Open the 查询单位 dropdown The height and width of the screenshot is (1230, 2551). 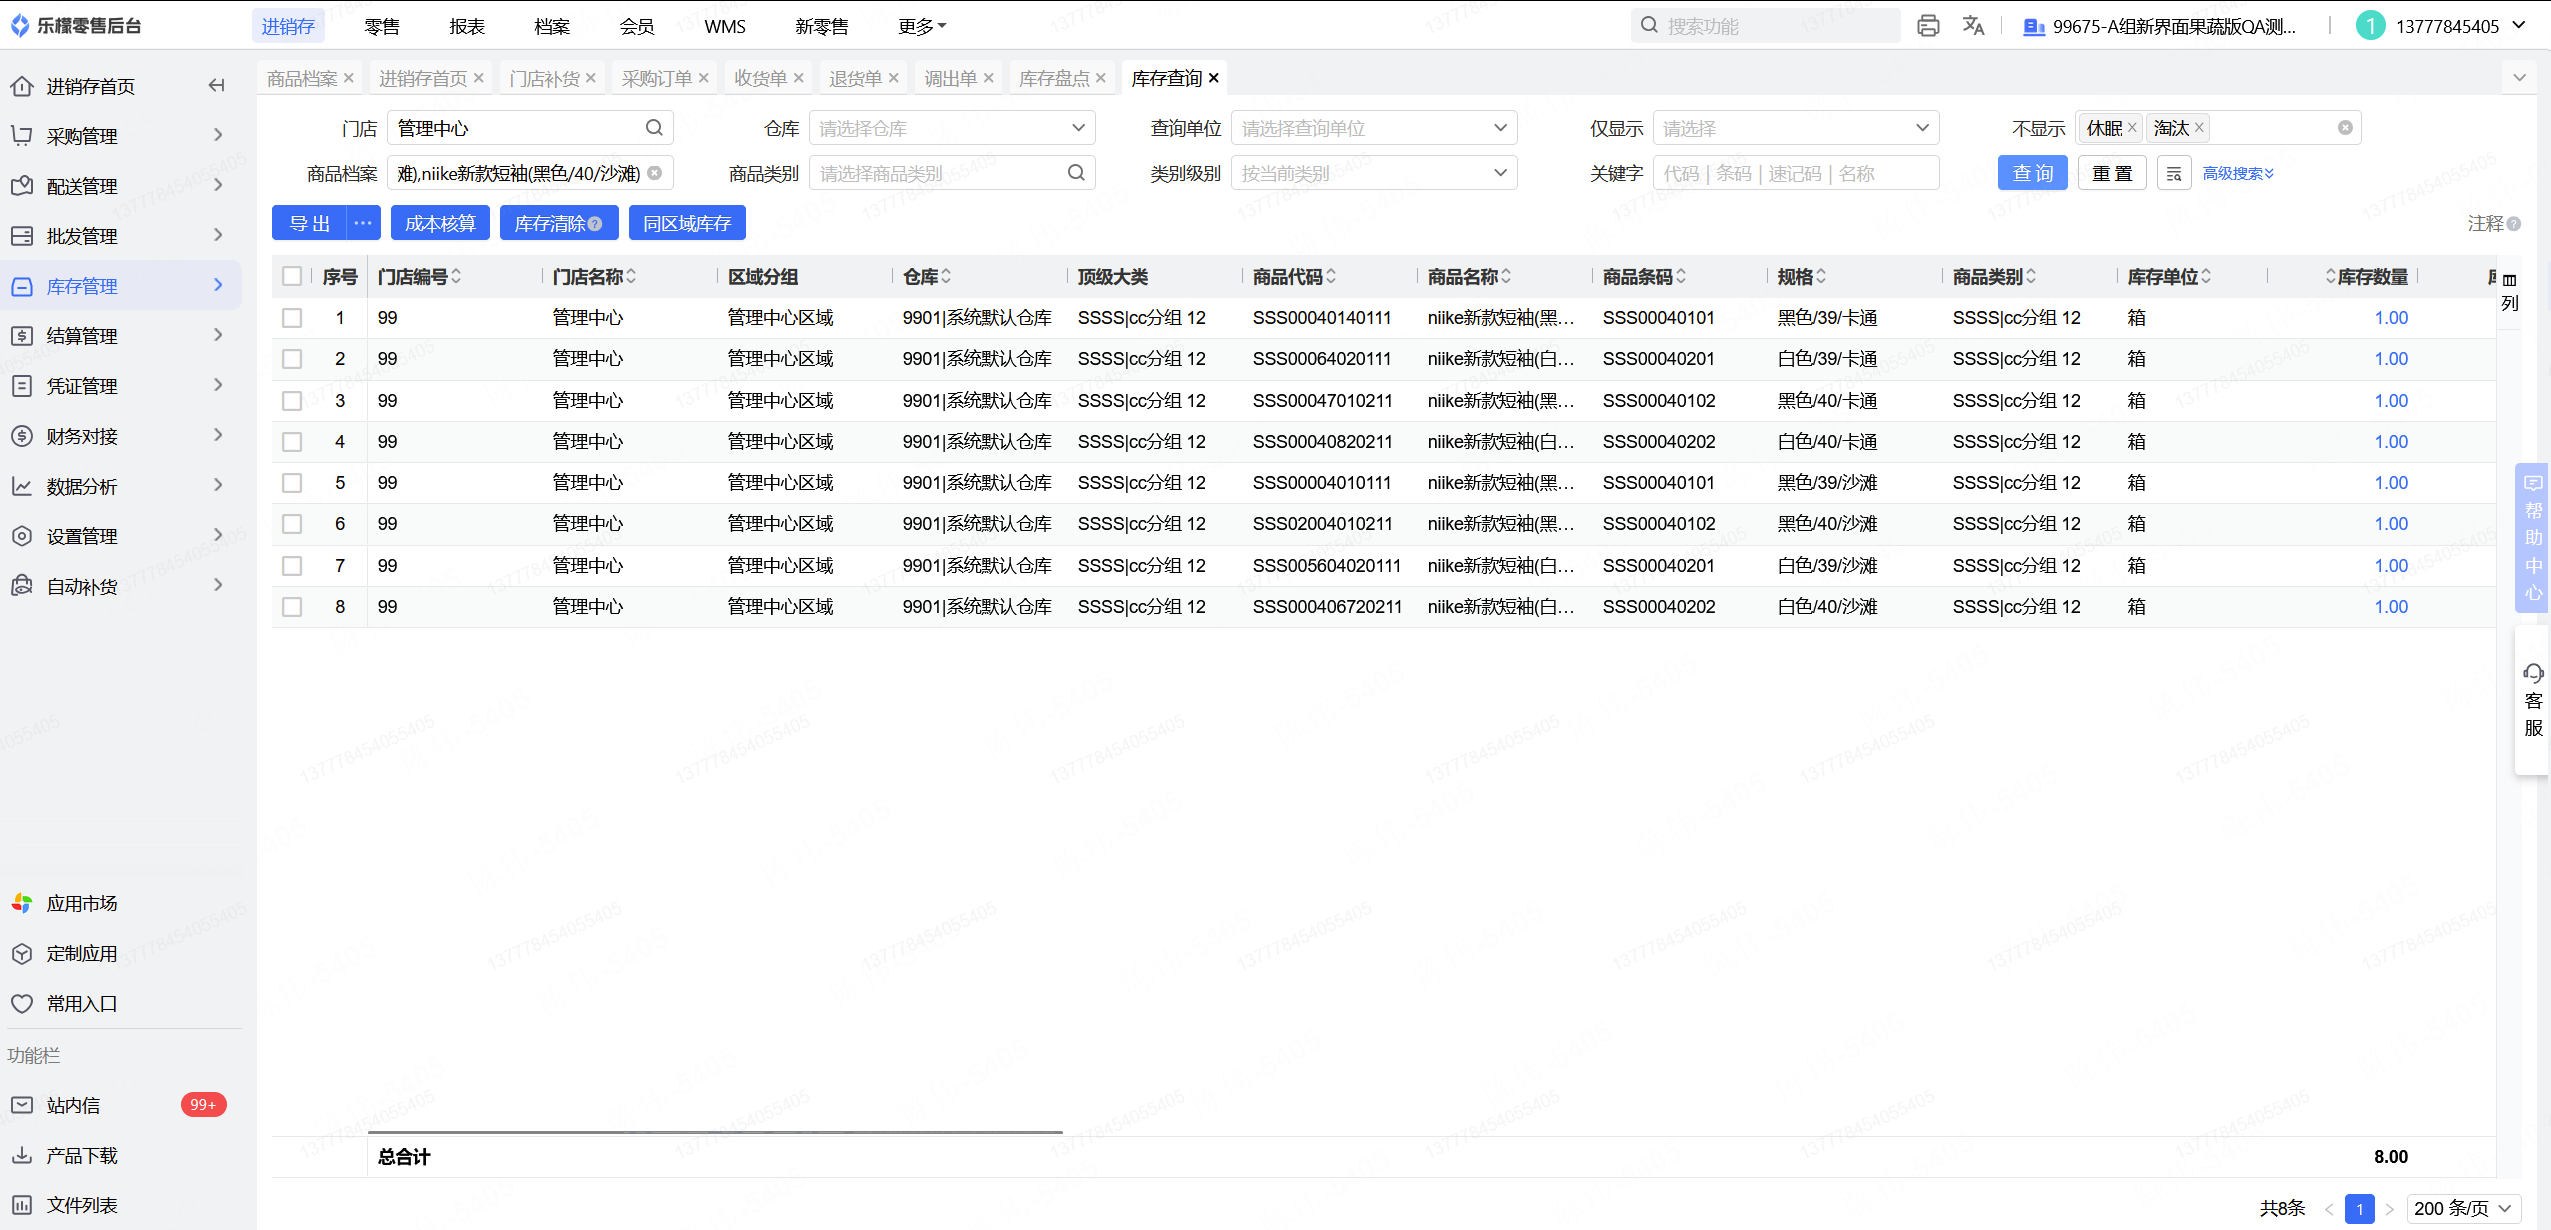click(1373, 128)
